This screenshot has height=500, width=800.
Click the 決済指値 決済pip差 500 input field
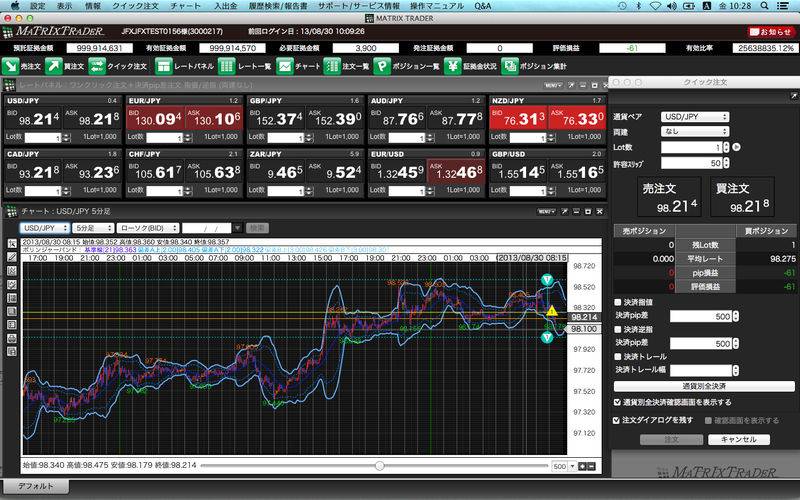click(701, 316)
